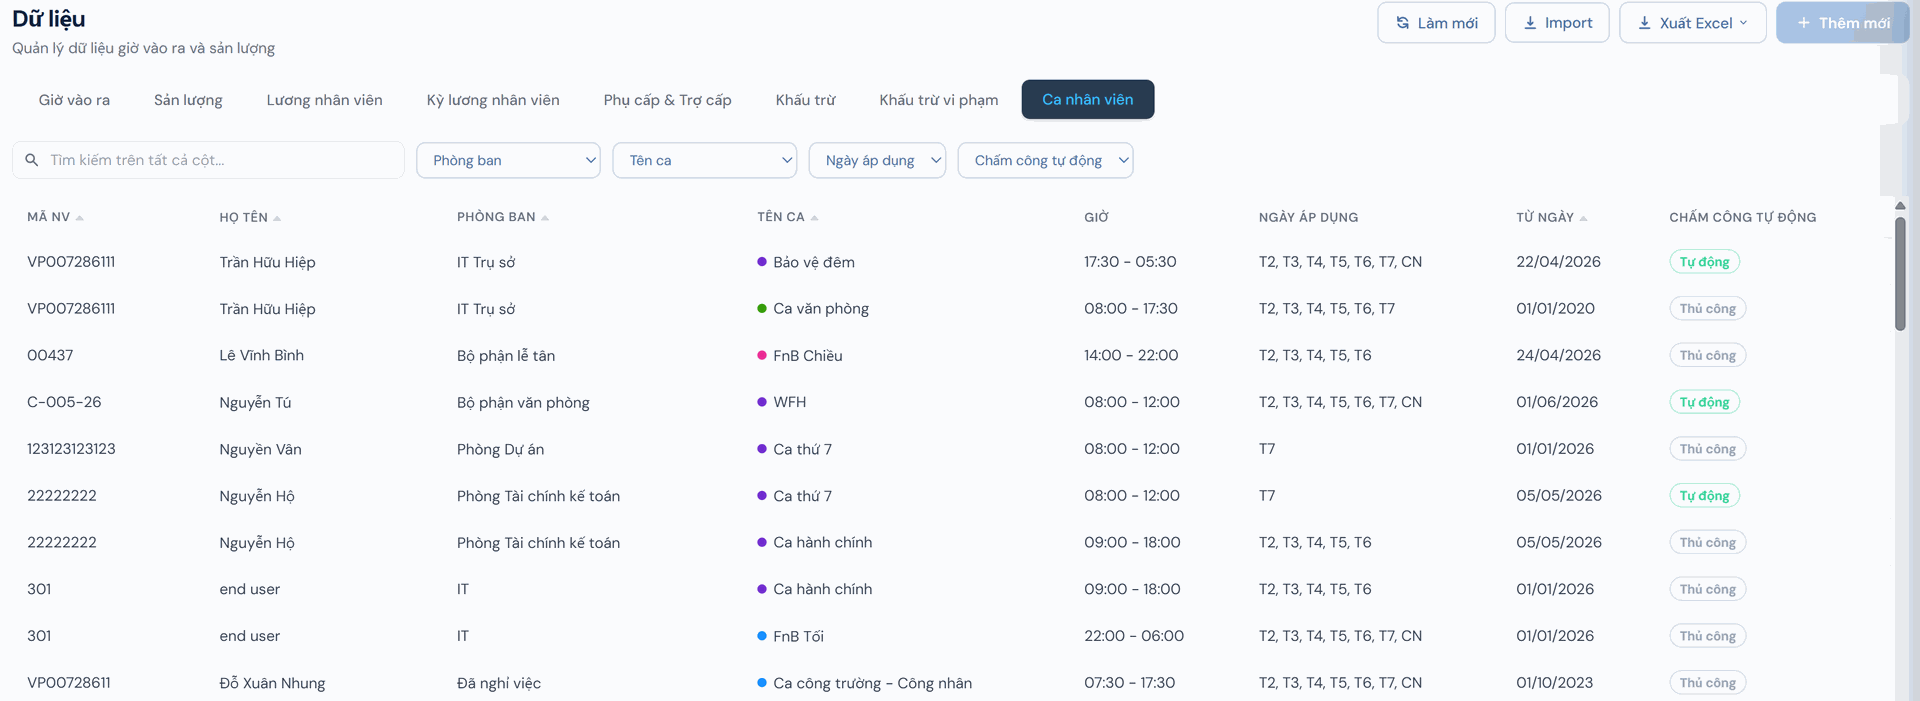1920x701 pixels.
Task: Open the Phòng ban filter dropdown
Action: [508, 160]
